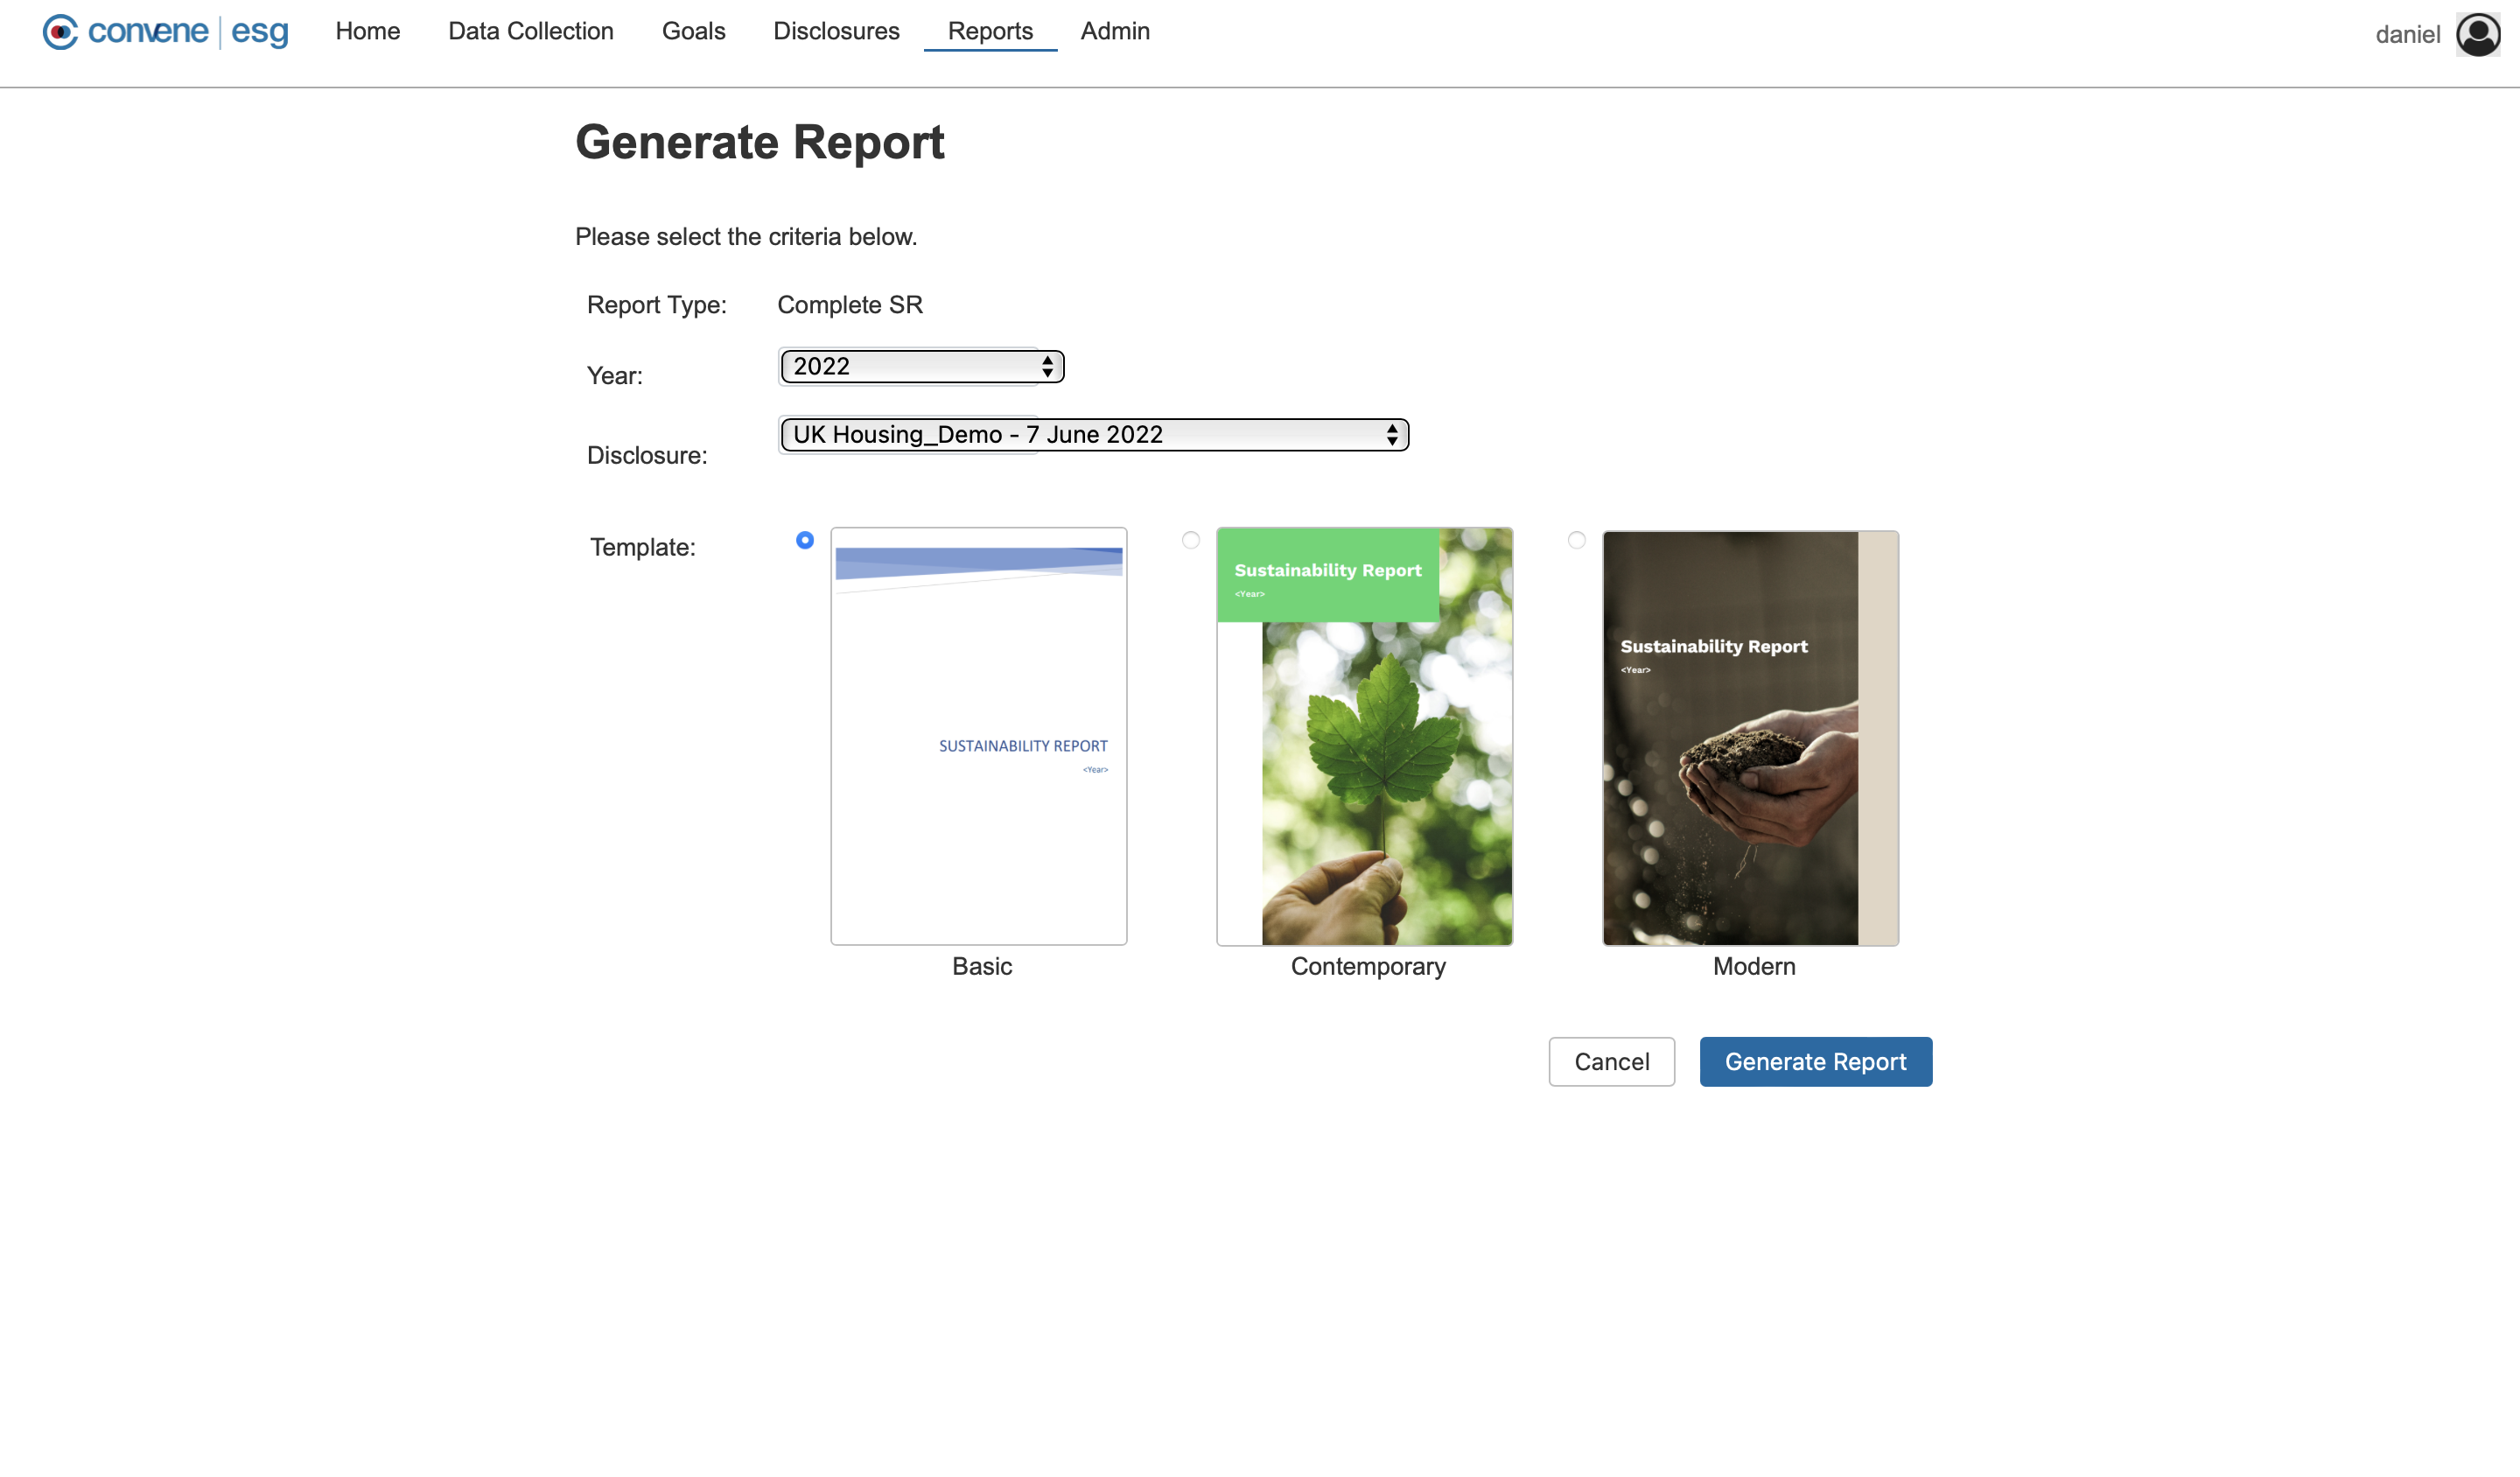Select the Contemporary template radio button

point(1190,540)
